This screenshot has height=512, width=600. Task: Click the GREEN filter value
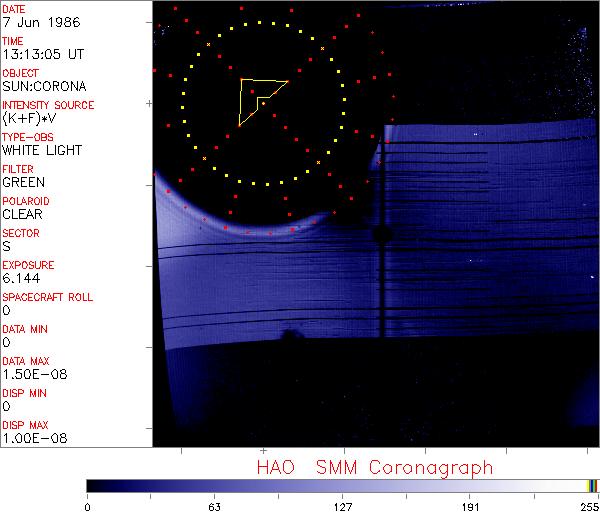click(x=23, y=182)
